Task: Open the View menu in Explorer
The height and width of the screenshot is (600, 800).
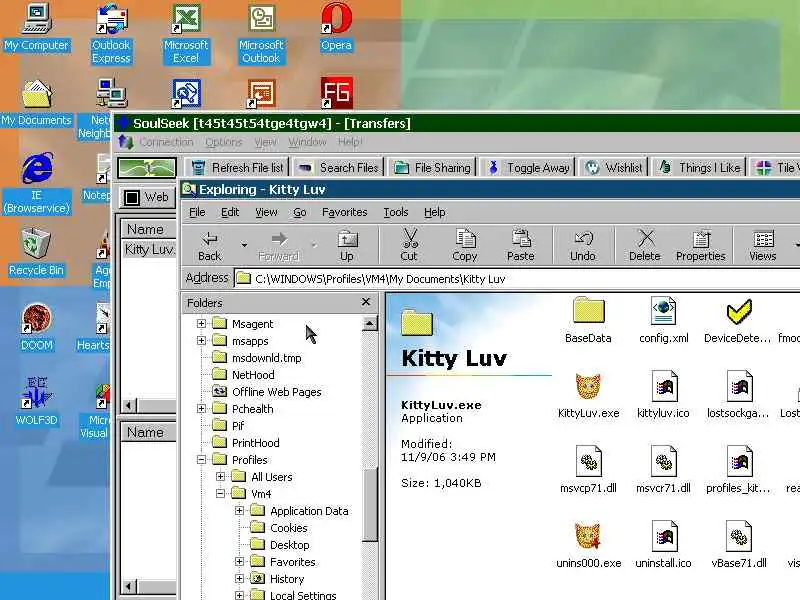Action: (266, 212)
